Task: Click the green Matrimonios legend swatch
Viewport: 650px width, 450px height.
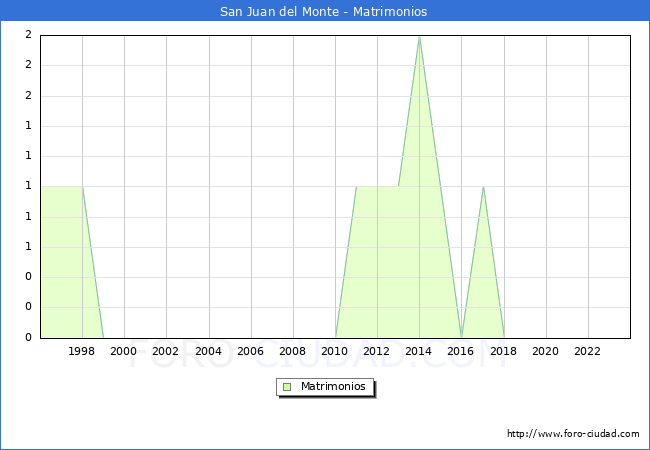Action: pyautogui.click(x=287, y=387)
